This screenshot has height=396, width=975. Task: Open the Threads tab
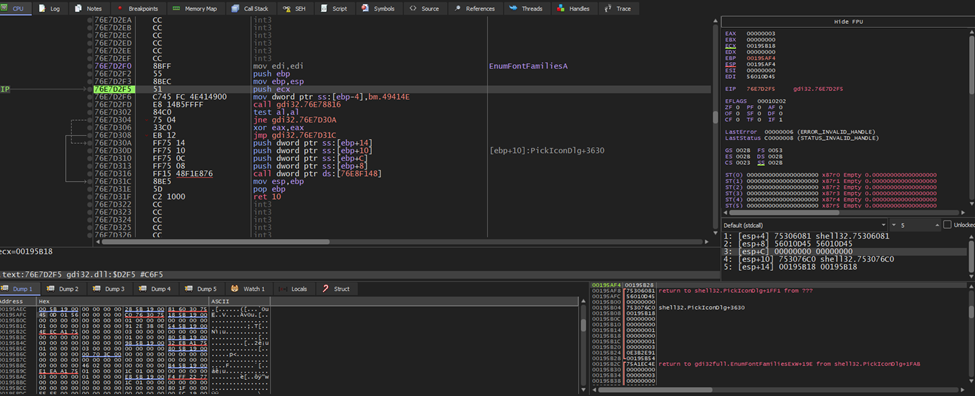click(526, 9)
